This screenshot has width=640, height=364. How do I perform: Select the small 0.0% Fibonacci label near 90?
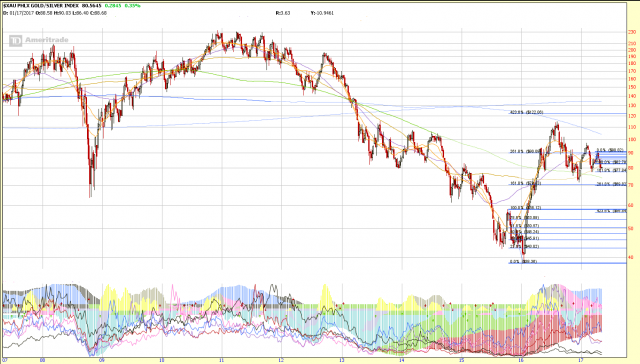click(x=611, y=150)
